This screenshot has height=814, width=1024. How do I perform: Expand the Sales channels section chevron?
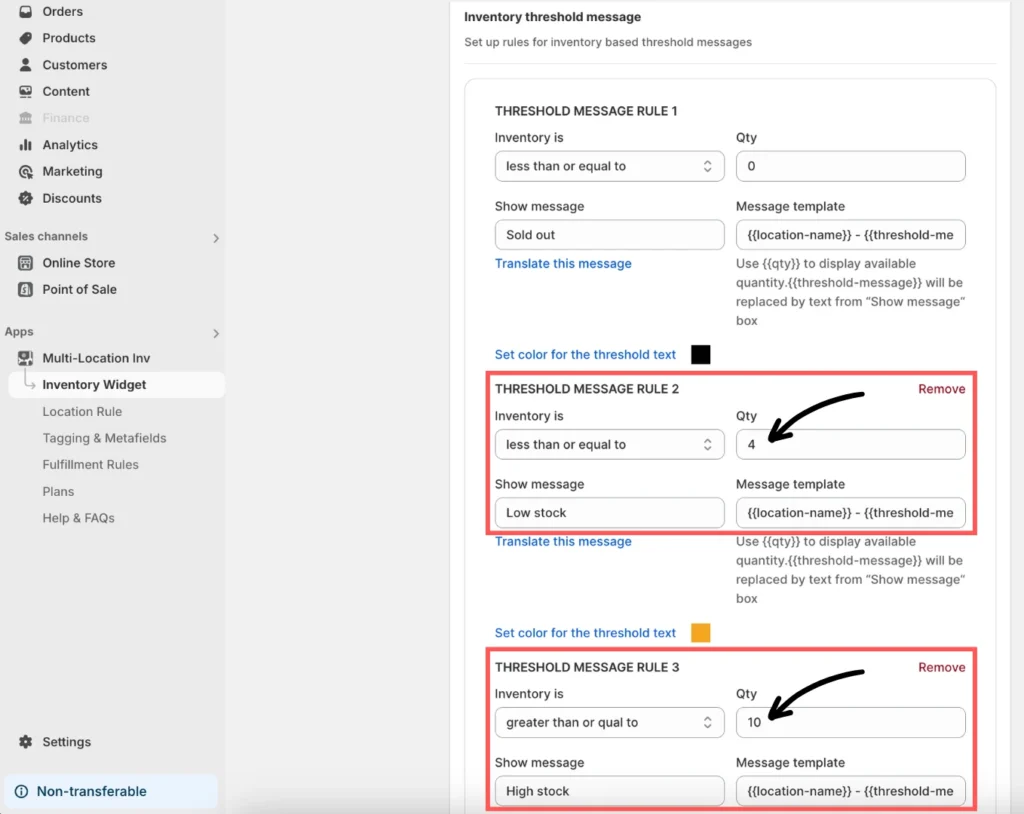(216, 238)
